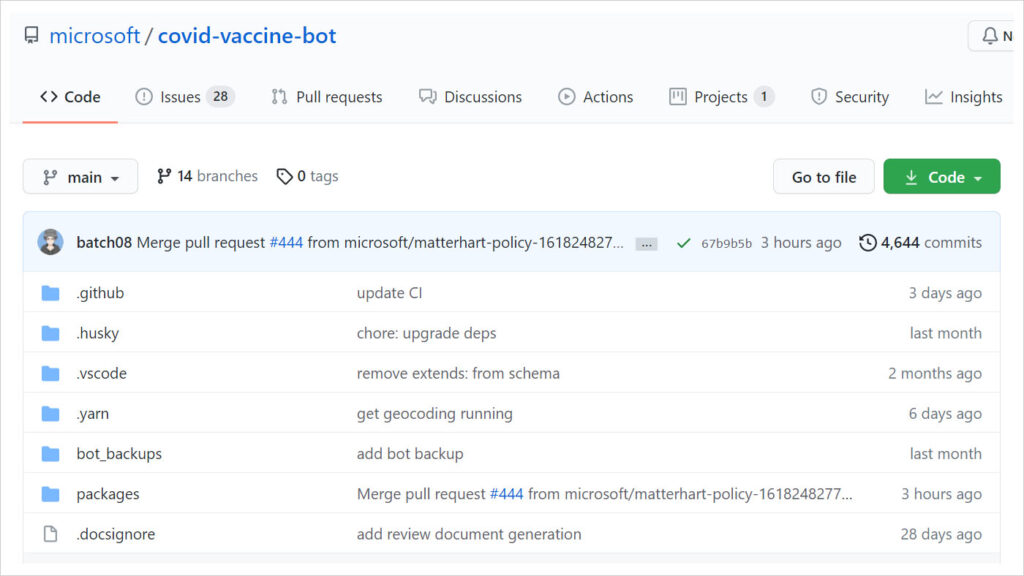Click the branch icon next to 14 branches
Image resolution: width=1024 pixels, height=576 pixels.
click(165, 176)
